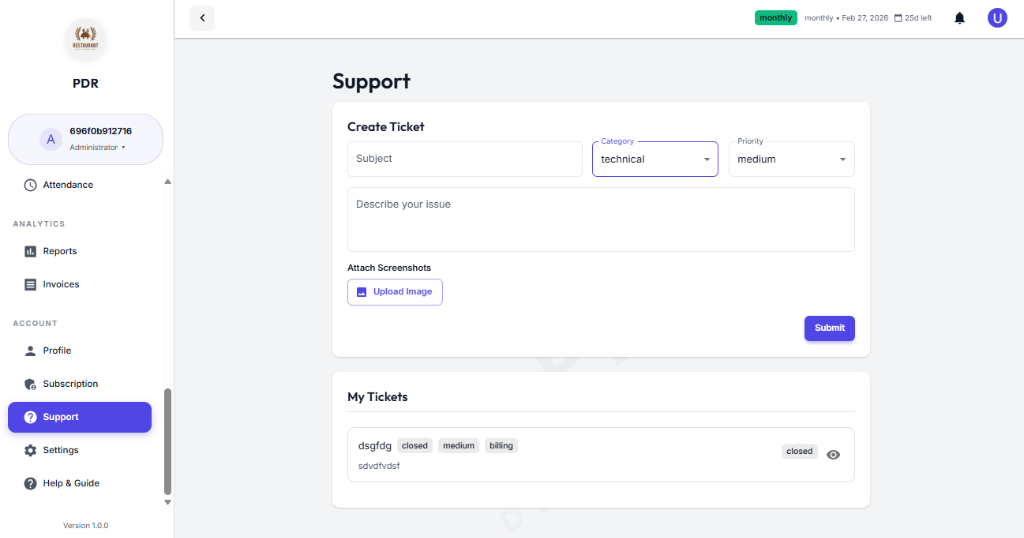View the dsgfdg ticket via eye icon
1024x538 pixels.
[x=833, y=454]
